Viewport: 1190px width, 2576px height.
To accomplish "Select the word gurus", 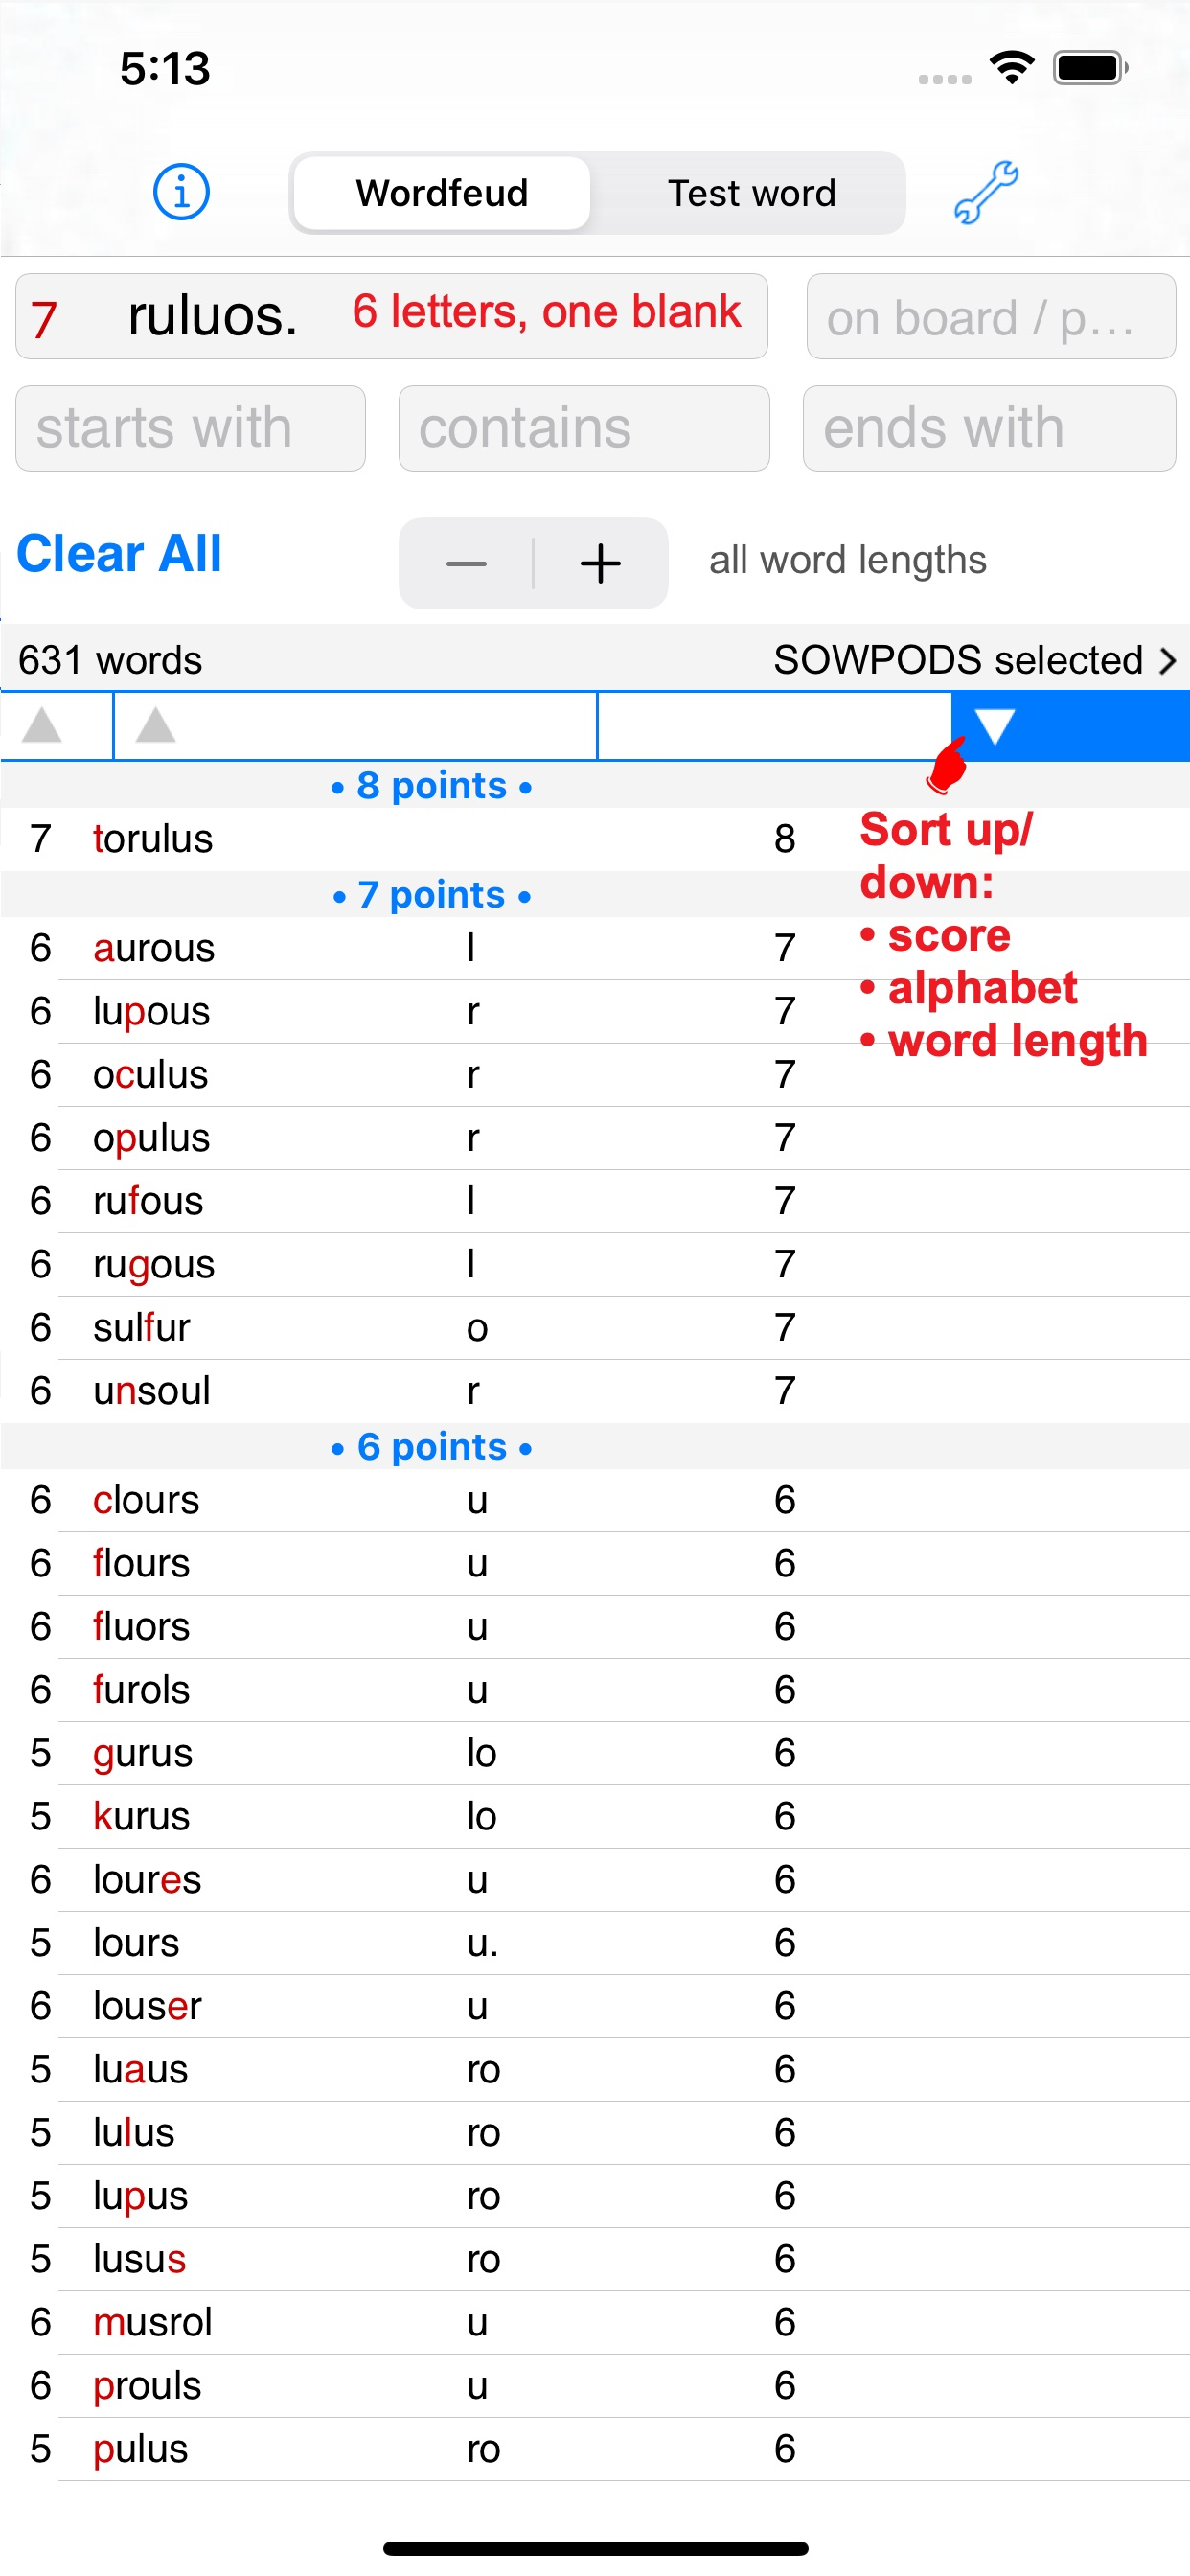I will 143,1753.
